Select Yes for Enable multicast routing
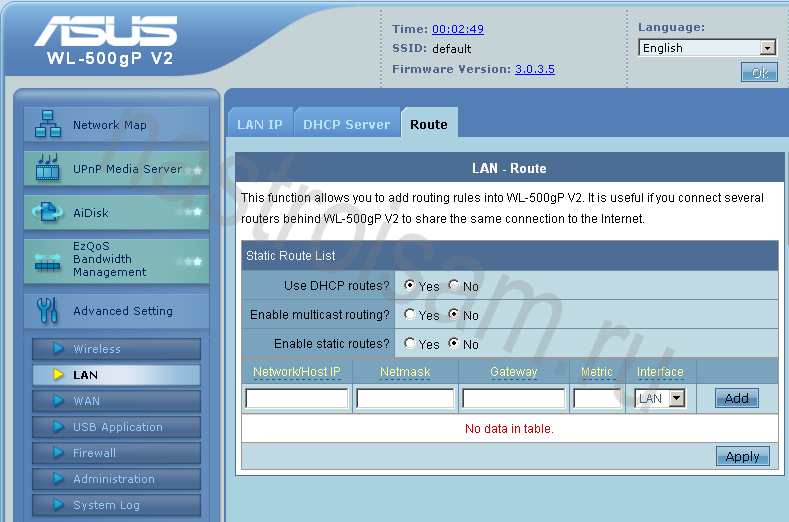Image resolution: width=789 pixels, height=522 pixels. [410, 315]
